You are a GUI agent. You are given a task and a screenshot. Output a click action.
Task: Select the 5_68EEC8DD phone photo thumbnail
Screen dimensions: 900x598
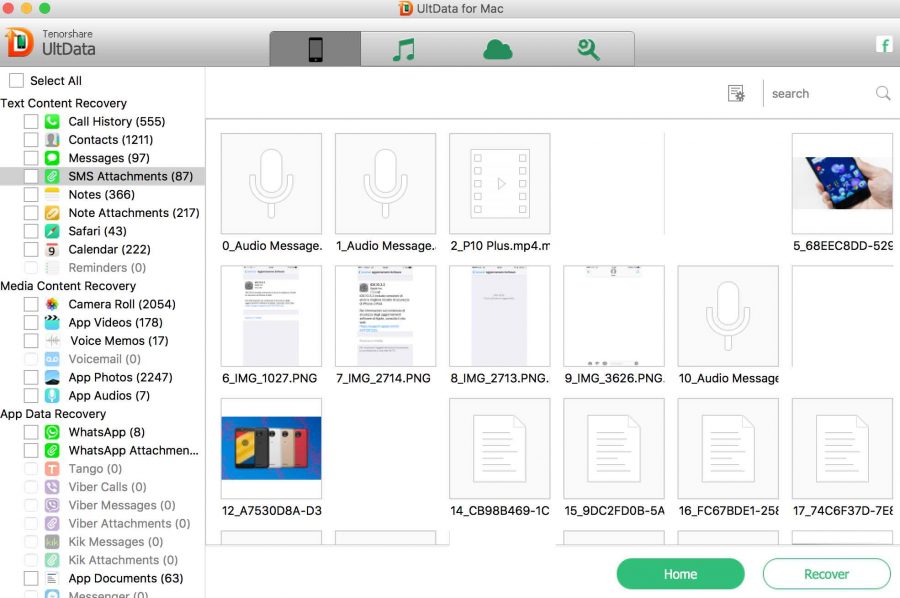tap(842, 184)
